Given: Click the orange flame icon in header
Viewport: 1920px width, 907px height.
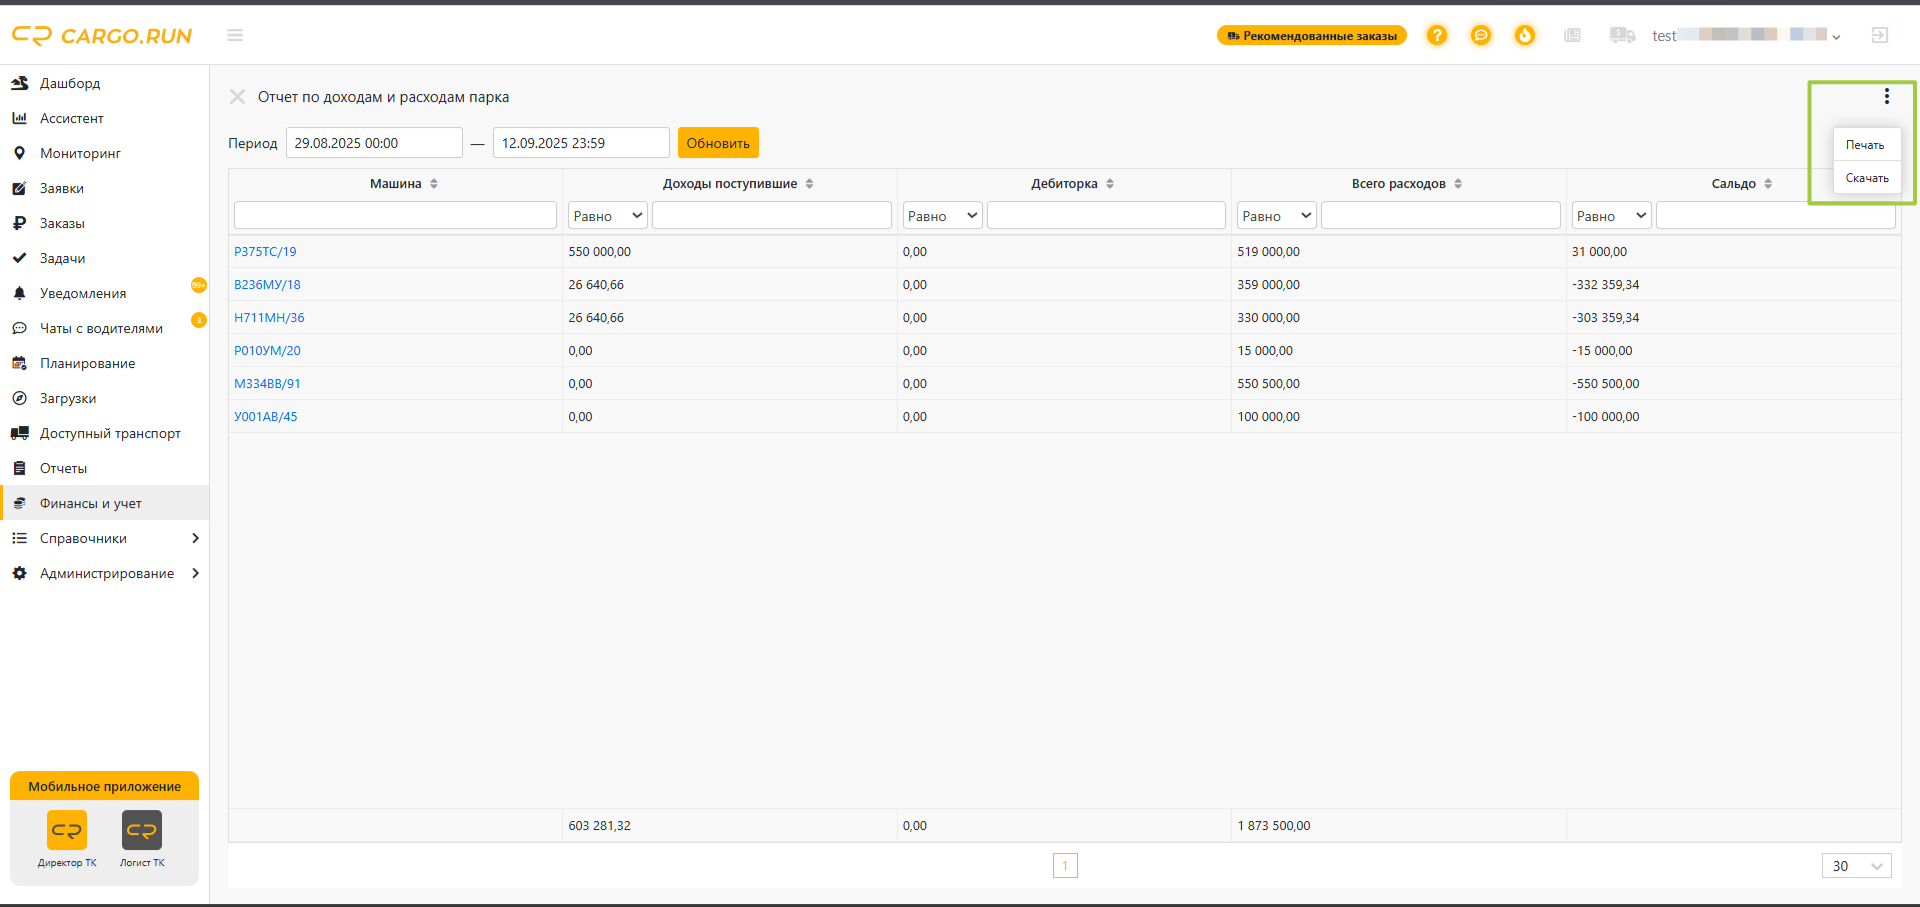Looking at the screenshot, I should 1525,35.
